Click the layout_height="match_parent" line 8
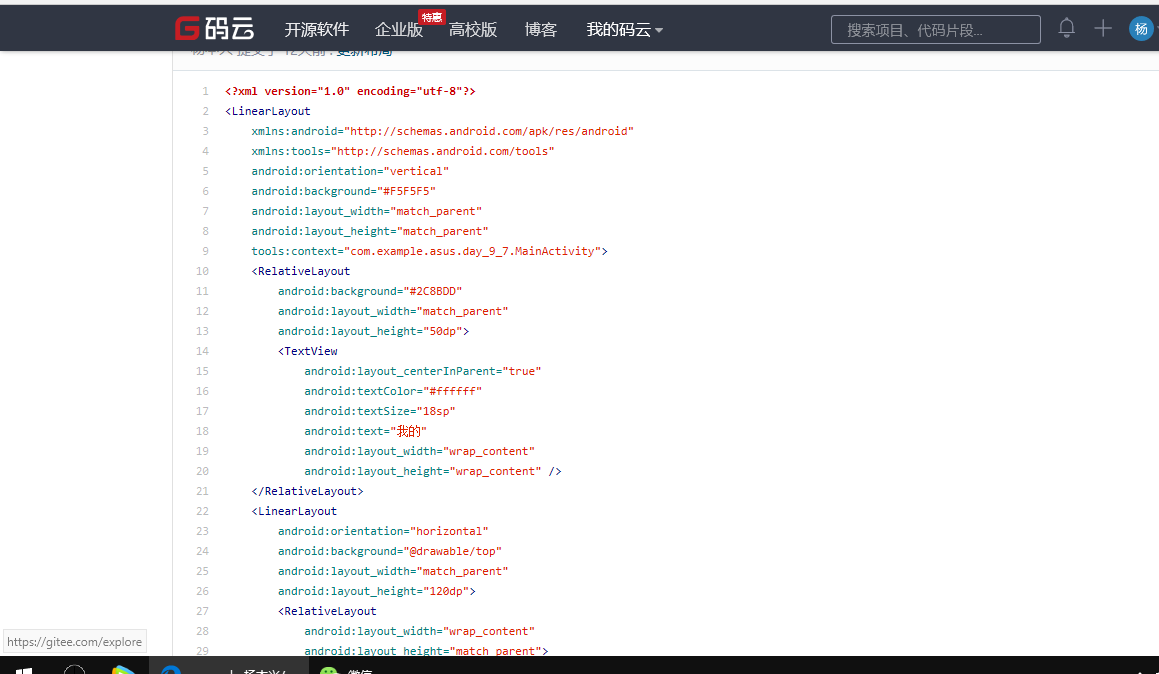 point(370,231)
